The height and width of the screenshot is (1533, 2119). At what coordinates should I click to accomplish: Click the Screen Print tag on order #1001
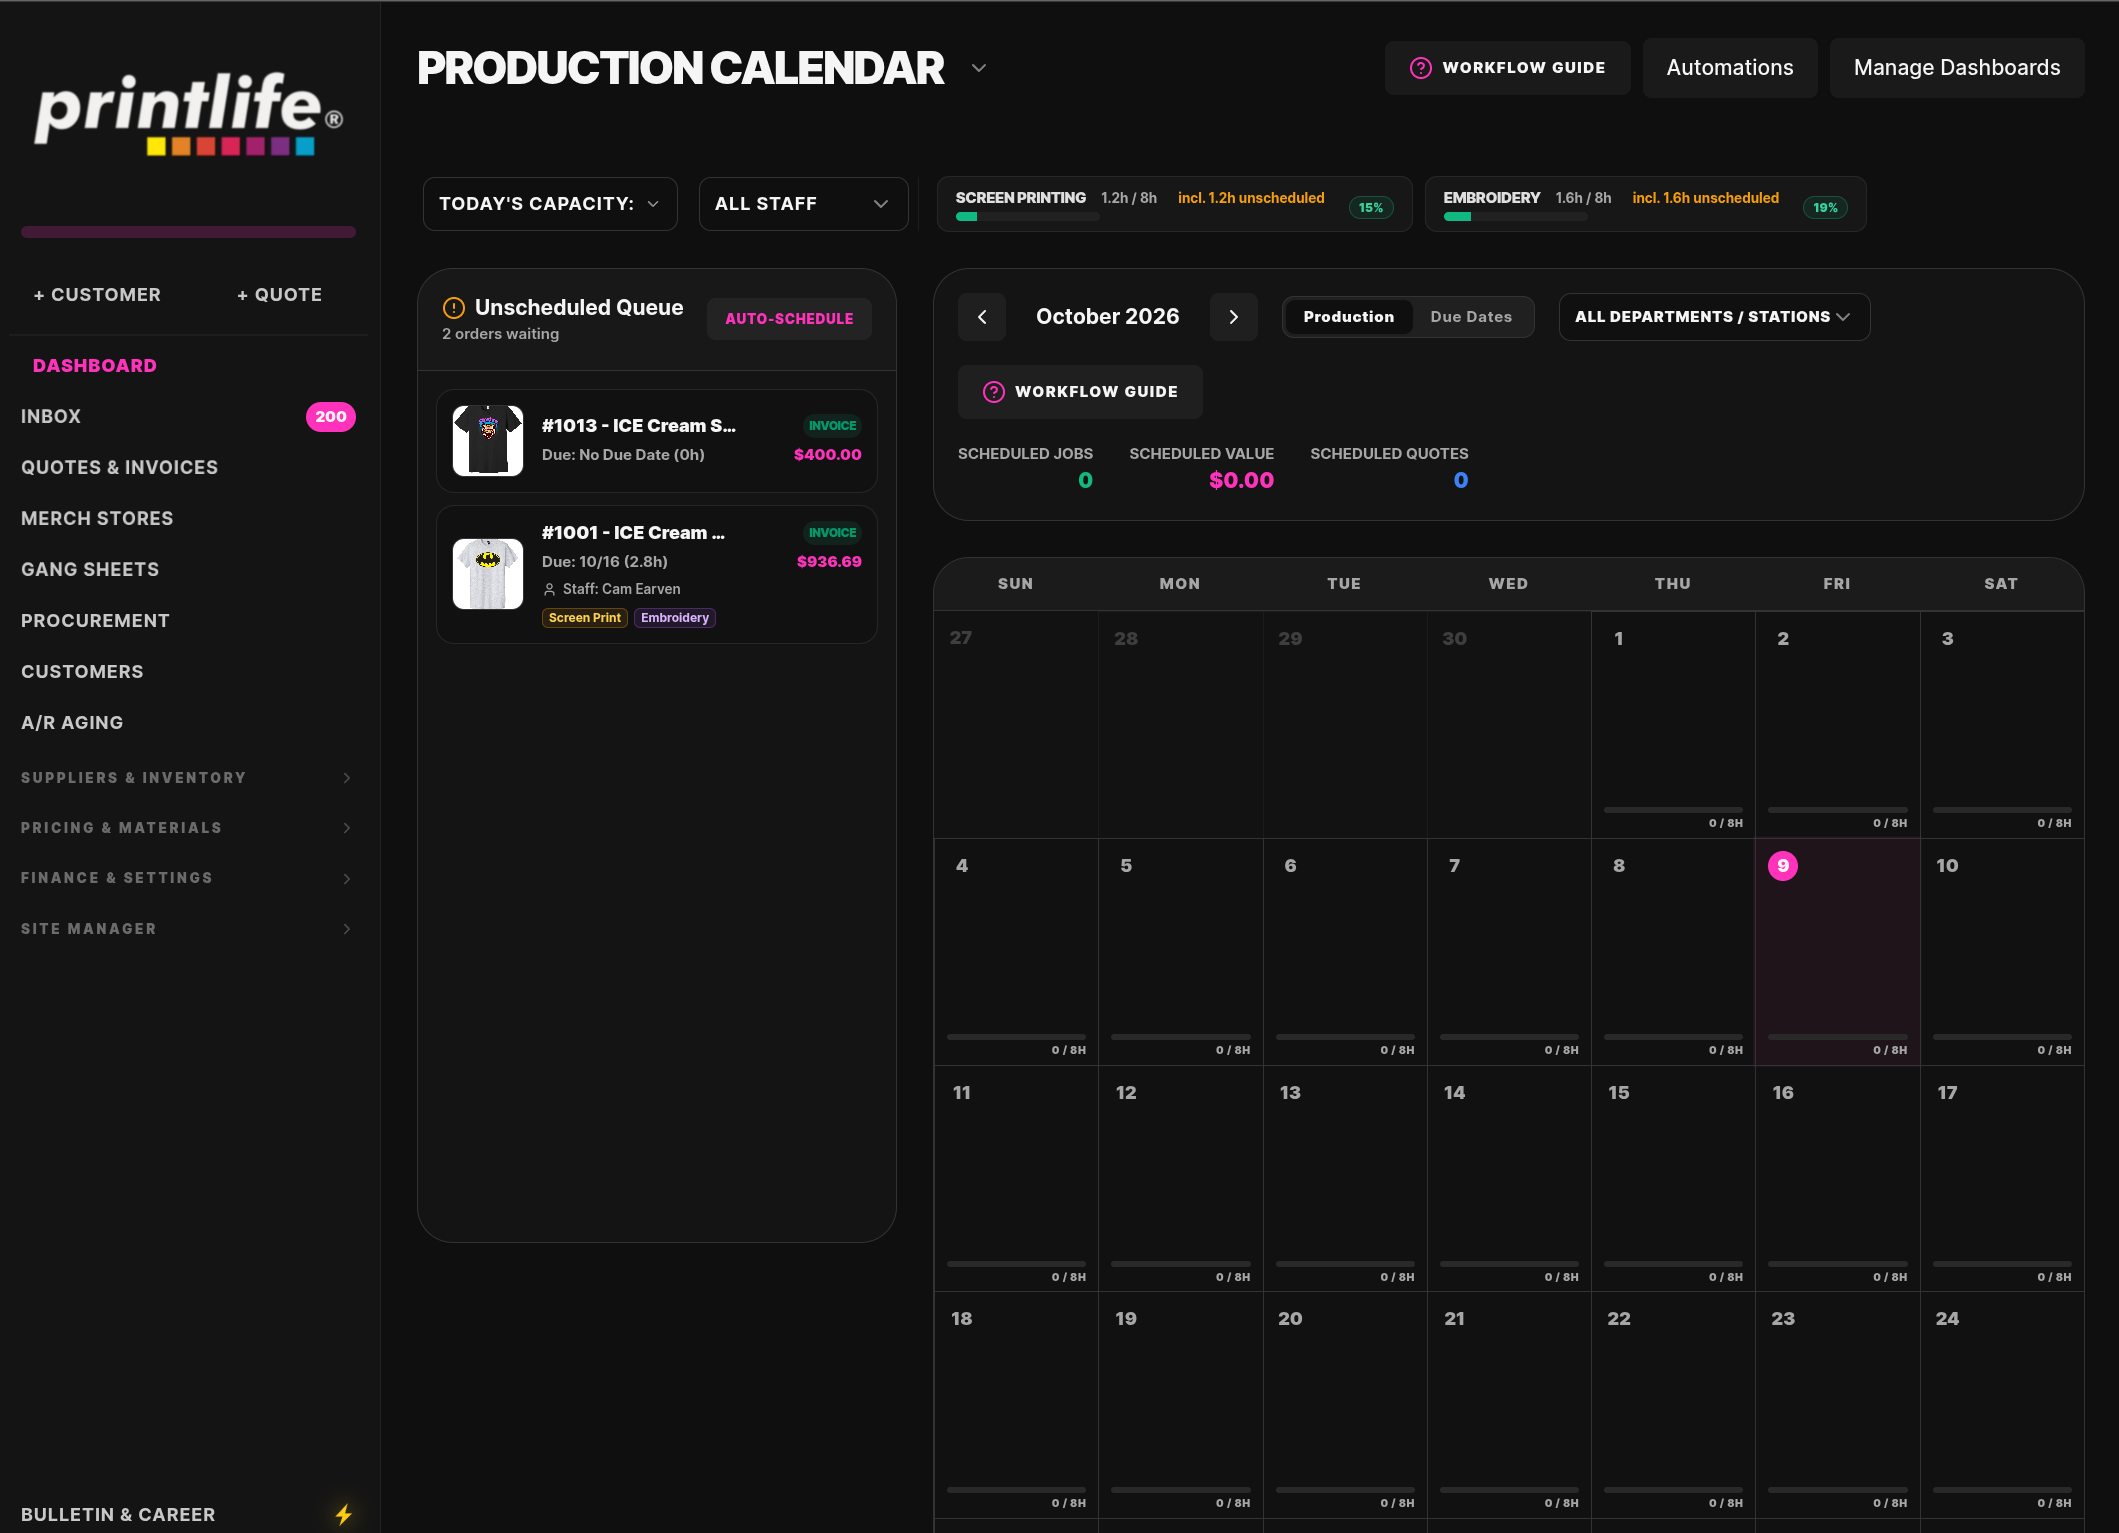pyautogui.click(x=584, y=618)
